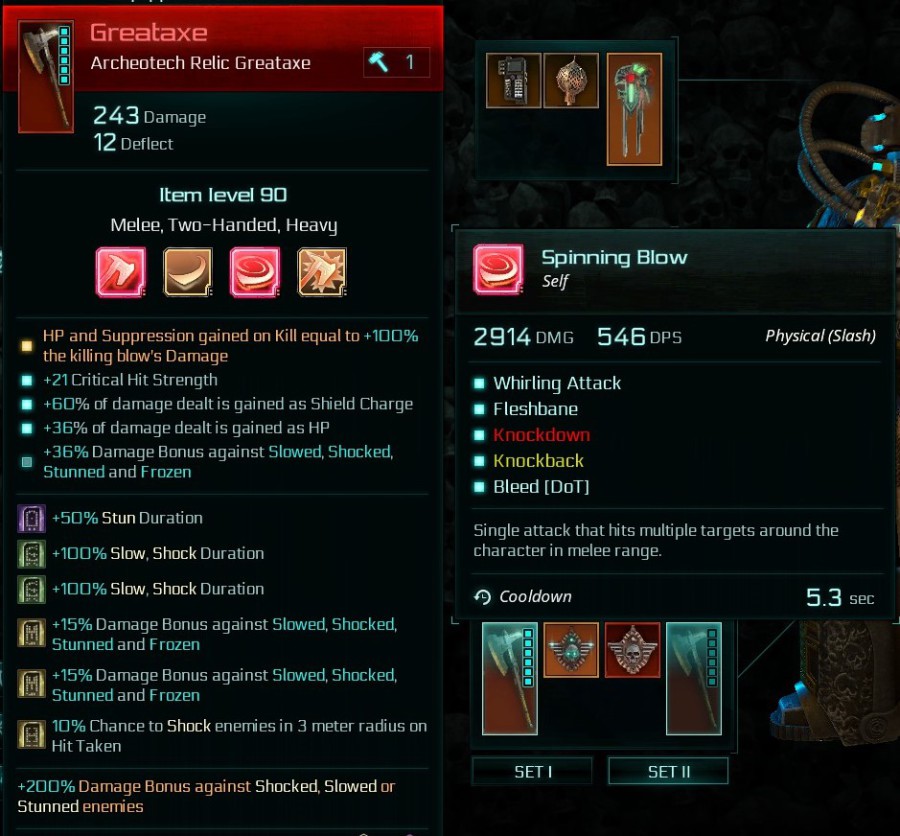Select the second Greataxe weapon slot
This screenshot has width=900, height=836.
[694, 679]
